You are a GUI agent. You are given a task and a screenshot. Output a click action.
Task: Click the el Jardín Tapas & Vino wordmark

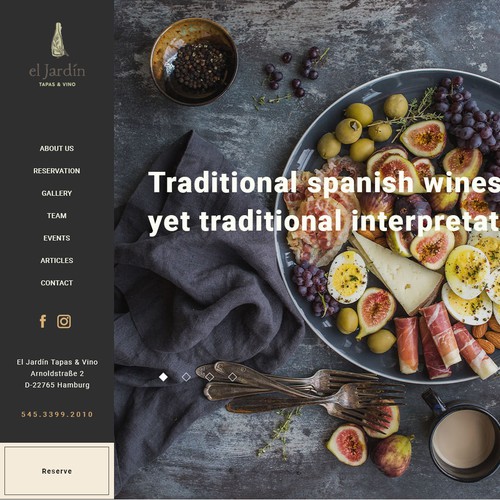point(57,75)
